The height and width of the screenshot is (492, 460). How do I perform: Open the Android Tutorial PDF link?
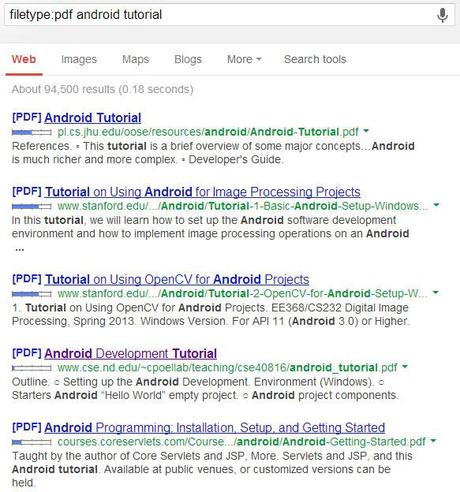click(x=93, y=118)
